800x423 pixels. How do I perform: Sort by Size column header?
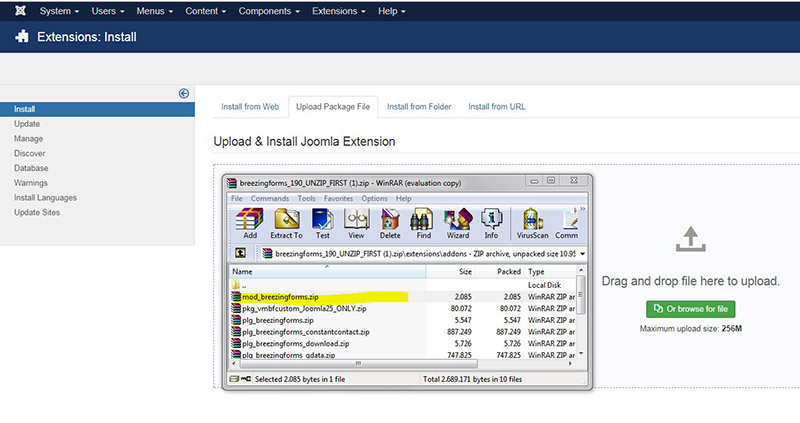pyautogui.click(x=450, y=271)
